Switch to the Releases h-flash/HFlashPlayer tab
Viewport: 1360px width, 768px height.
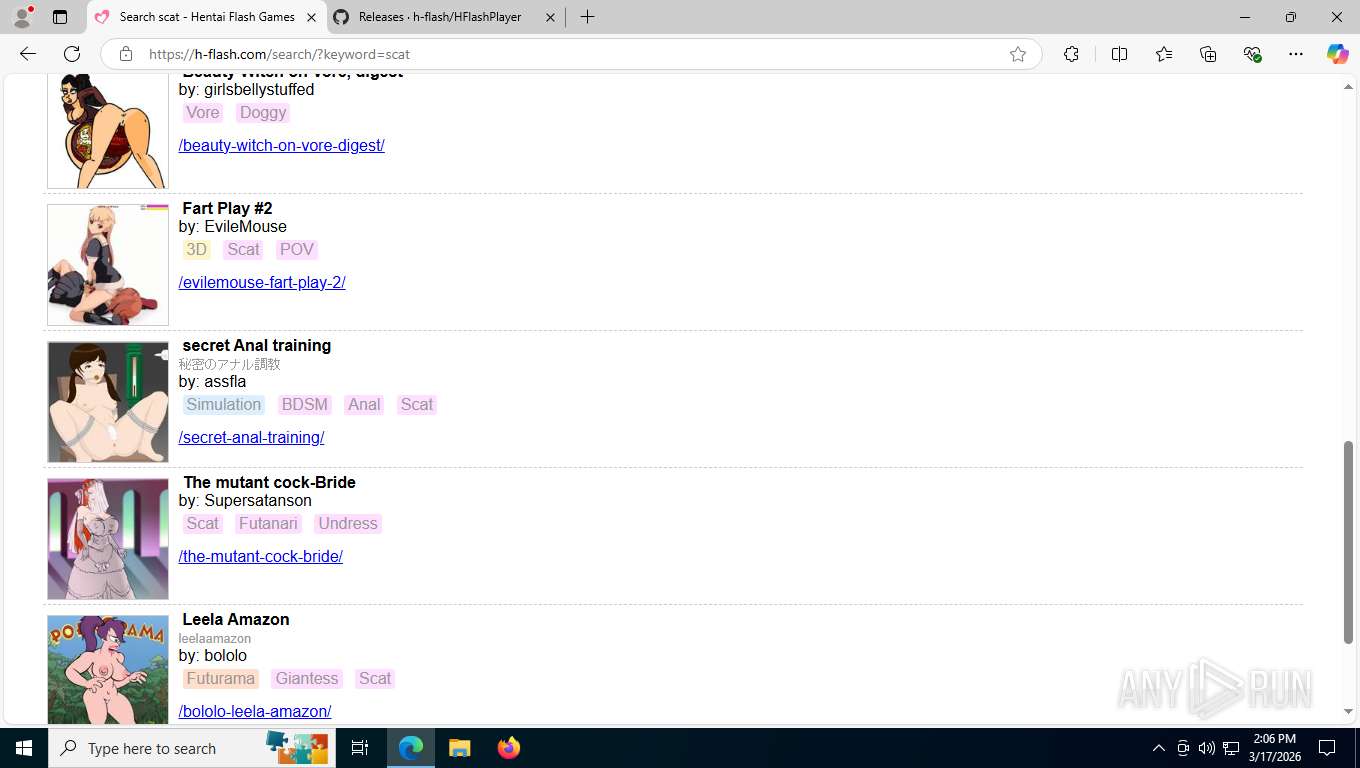click(x=445, y=17)
